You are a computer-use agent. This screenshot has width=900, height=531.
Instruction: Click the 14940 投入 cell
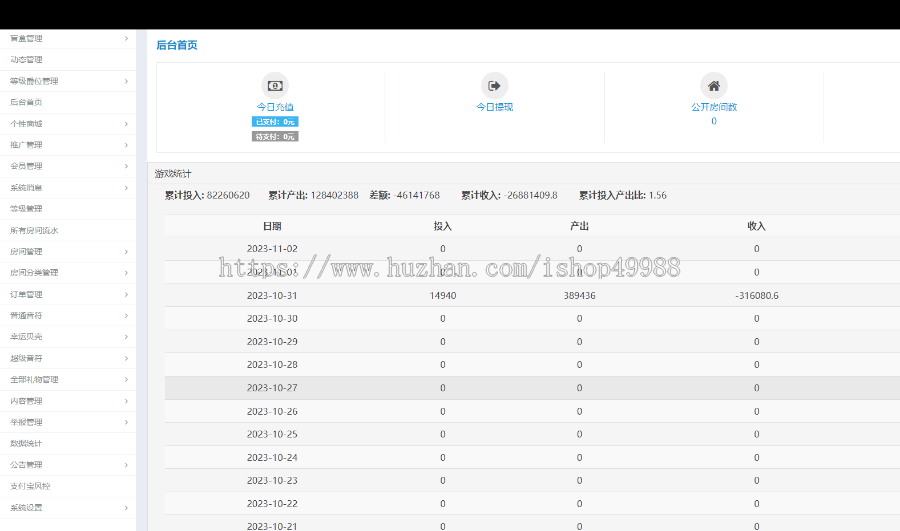click(x=443, y=296)
